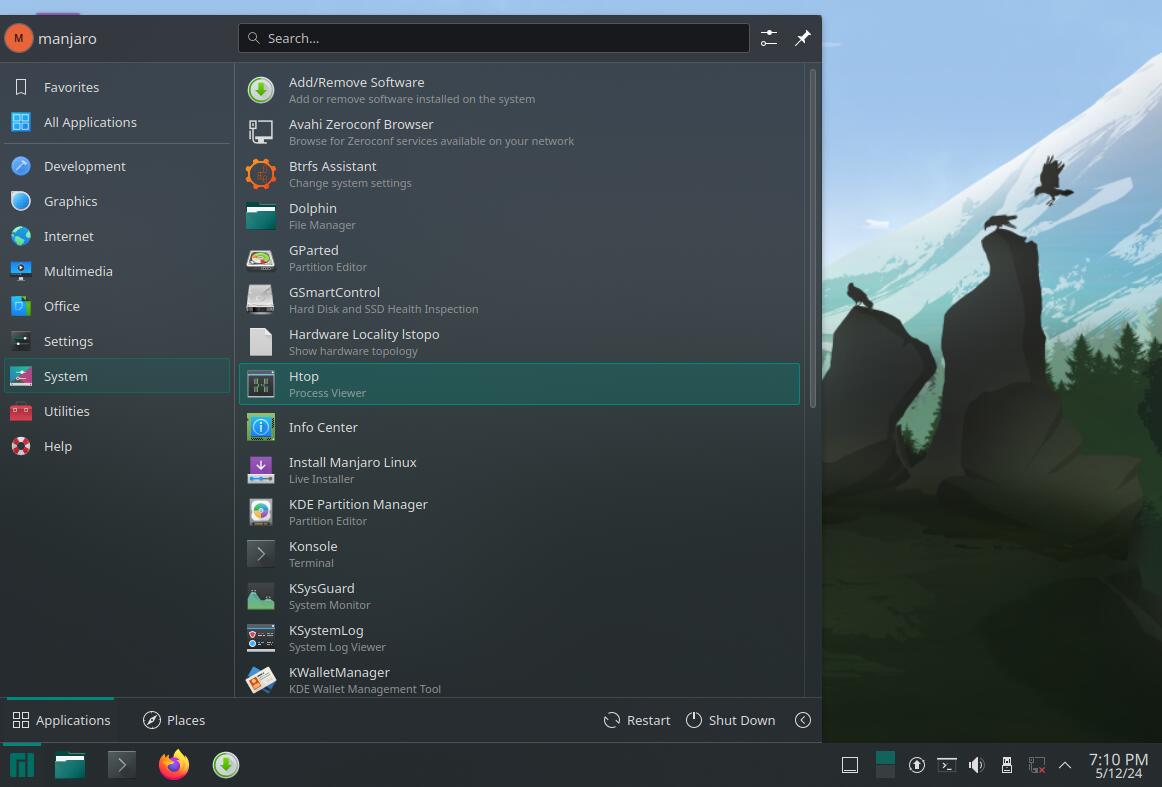Image resolution: width=1162 pixels, height=787 pixels.
Task: Launch GSmartControl disk health tool
Action: tap(519, 300)
